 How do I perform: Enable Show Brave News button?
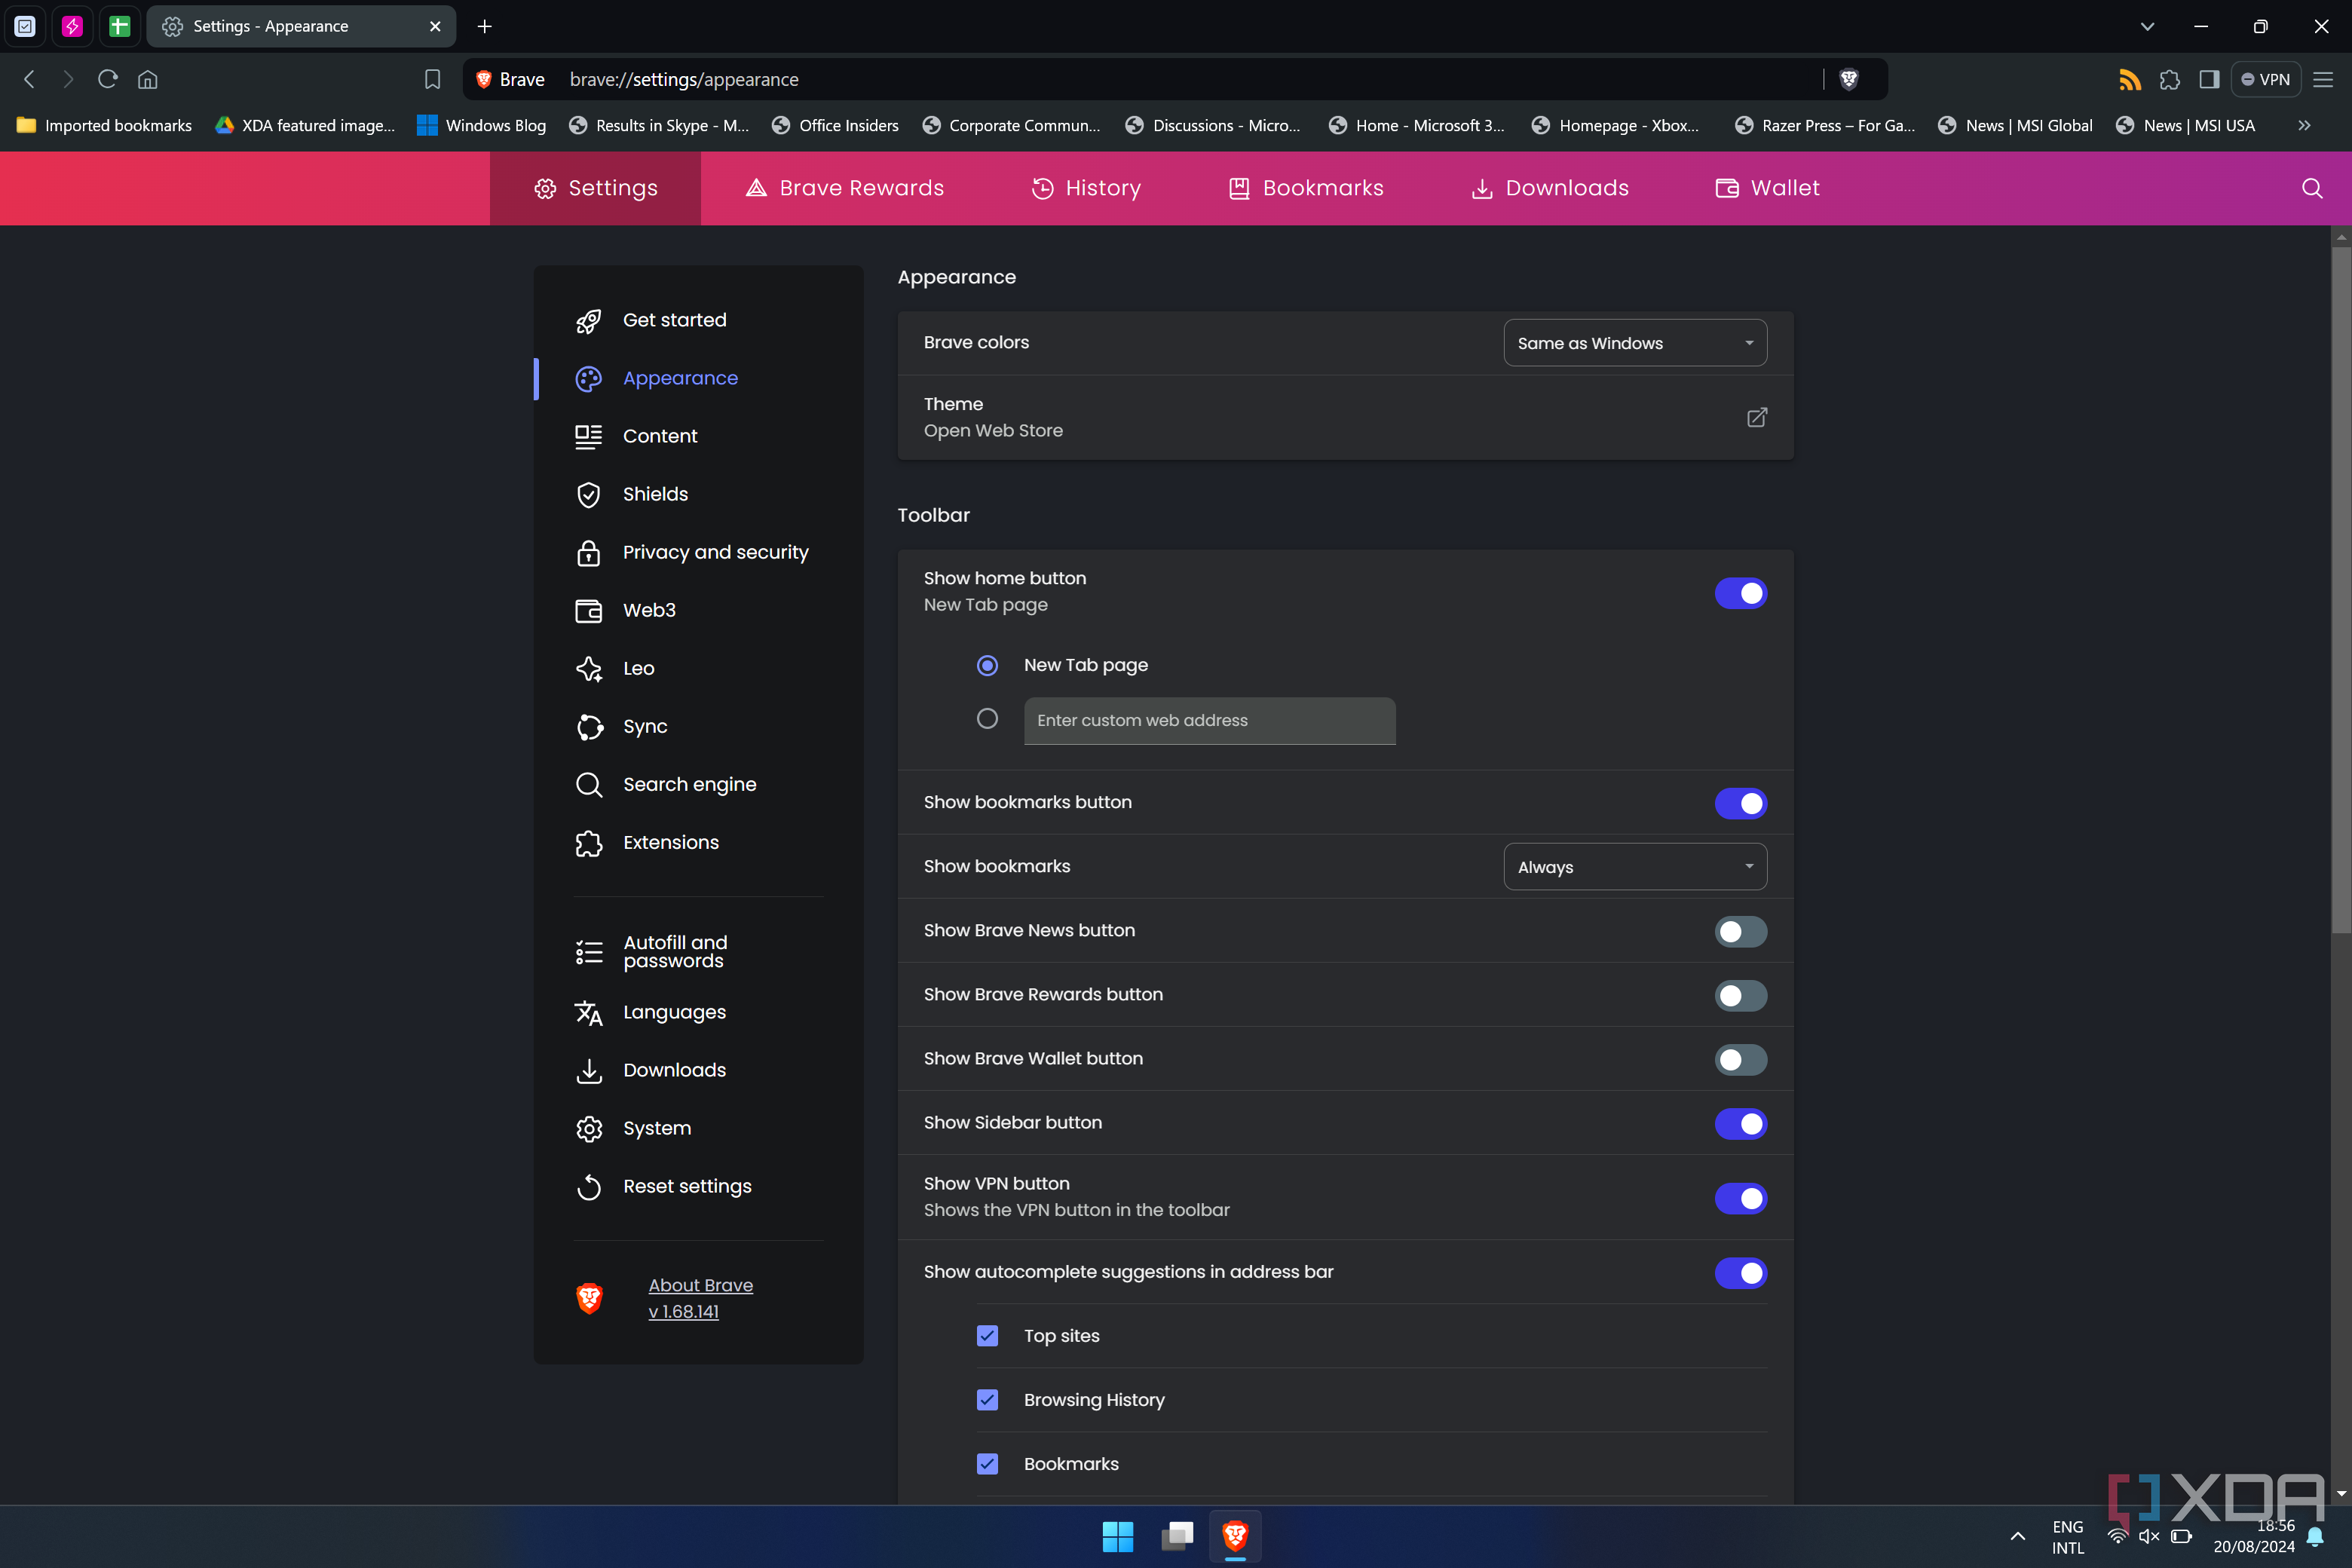pos(1740,931)
